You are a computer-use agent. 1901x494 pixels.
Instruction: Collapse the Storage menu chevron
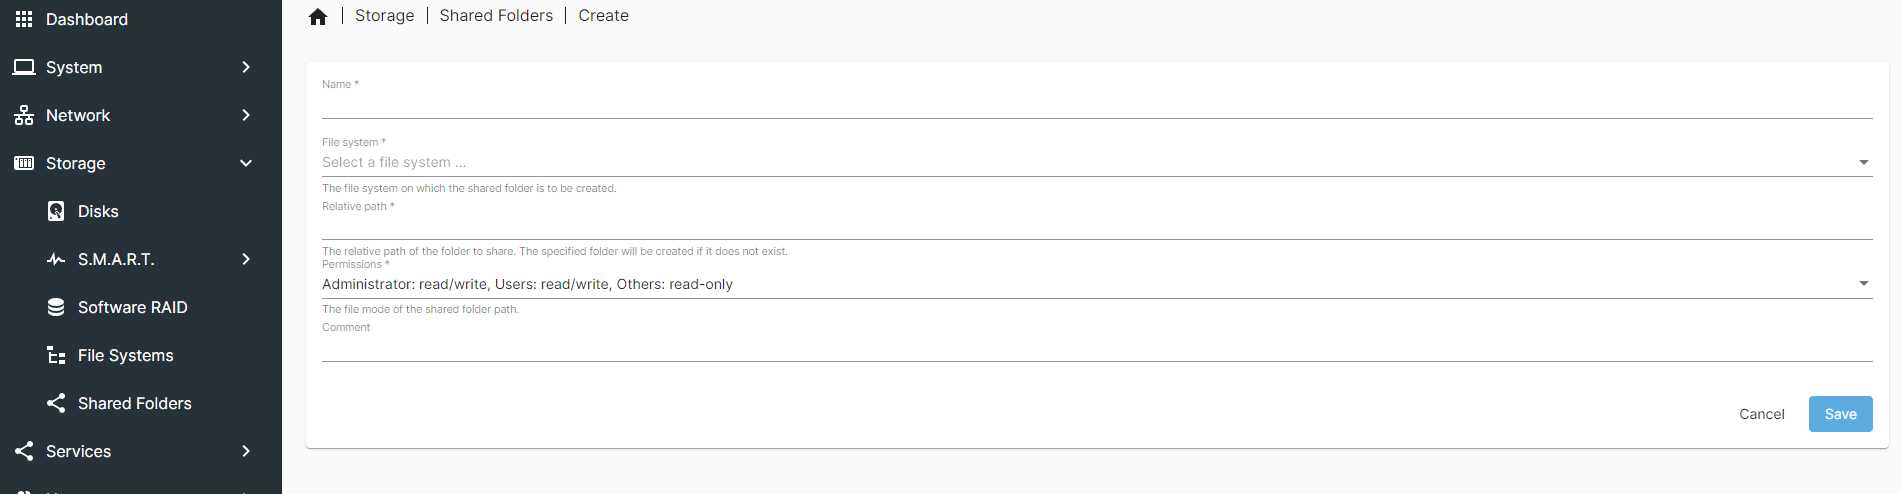pos(246,163)
